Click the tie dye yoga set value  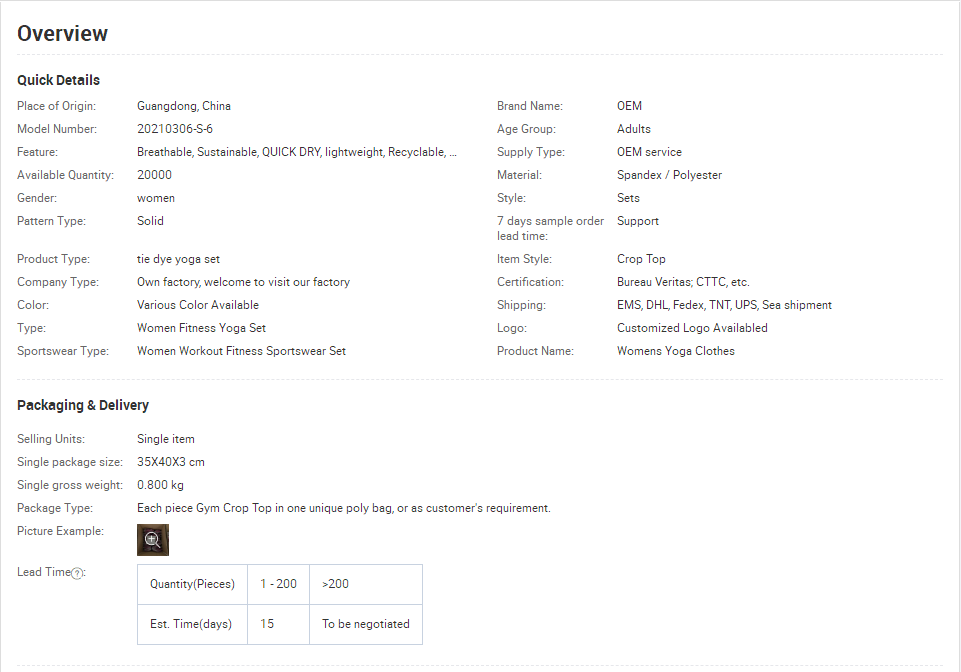[178, 259]
